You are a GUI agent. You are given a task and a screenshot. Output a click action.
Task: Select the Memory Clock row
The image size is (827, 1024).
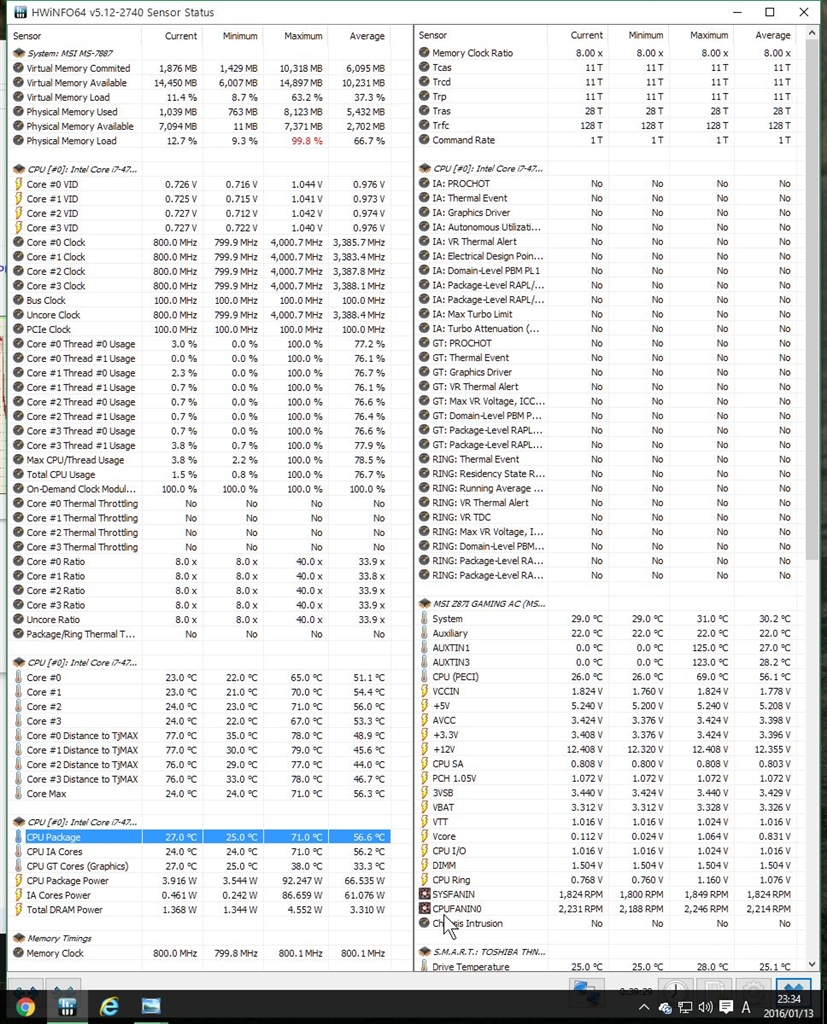[201, 953]
